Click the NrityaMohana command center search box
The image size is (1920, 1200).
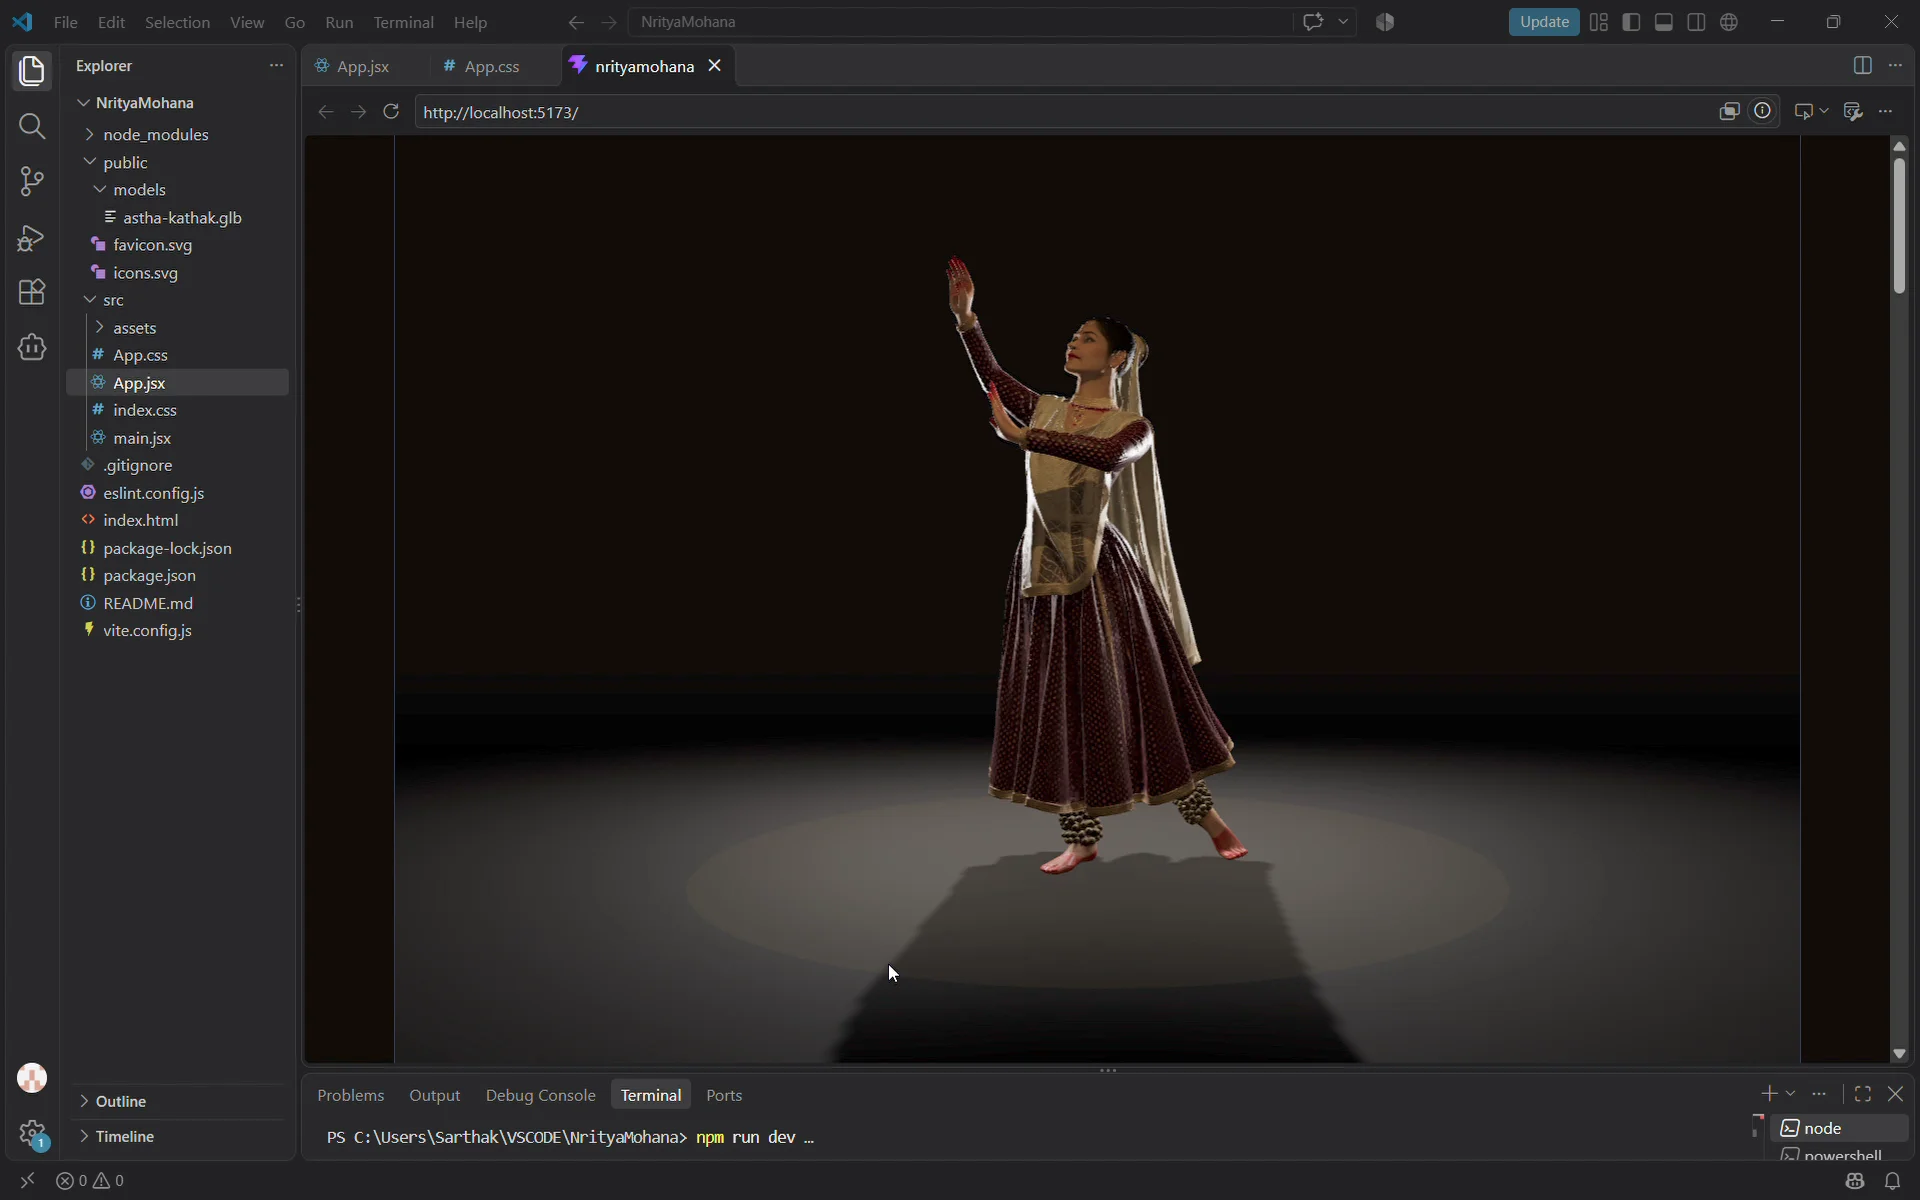pos(960,22)
